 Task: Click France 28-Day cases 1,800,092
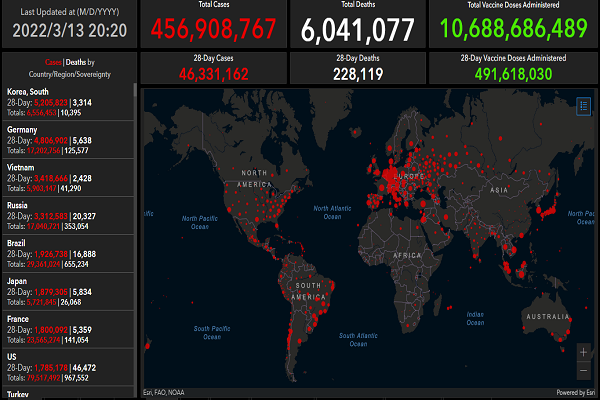(x=51, y=330)
